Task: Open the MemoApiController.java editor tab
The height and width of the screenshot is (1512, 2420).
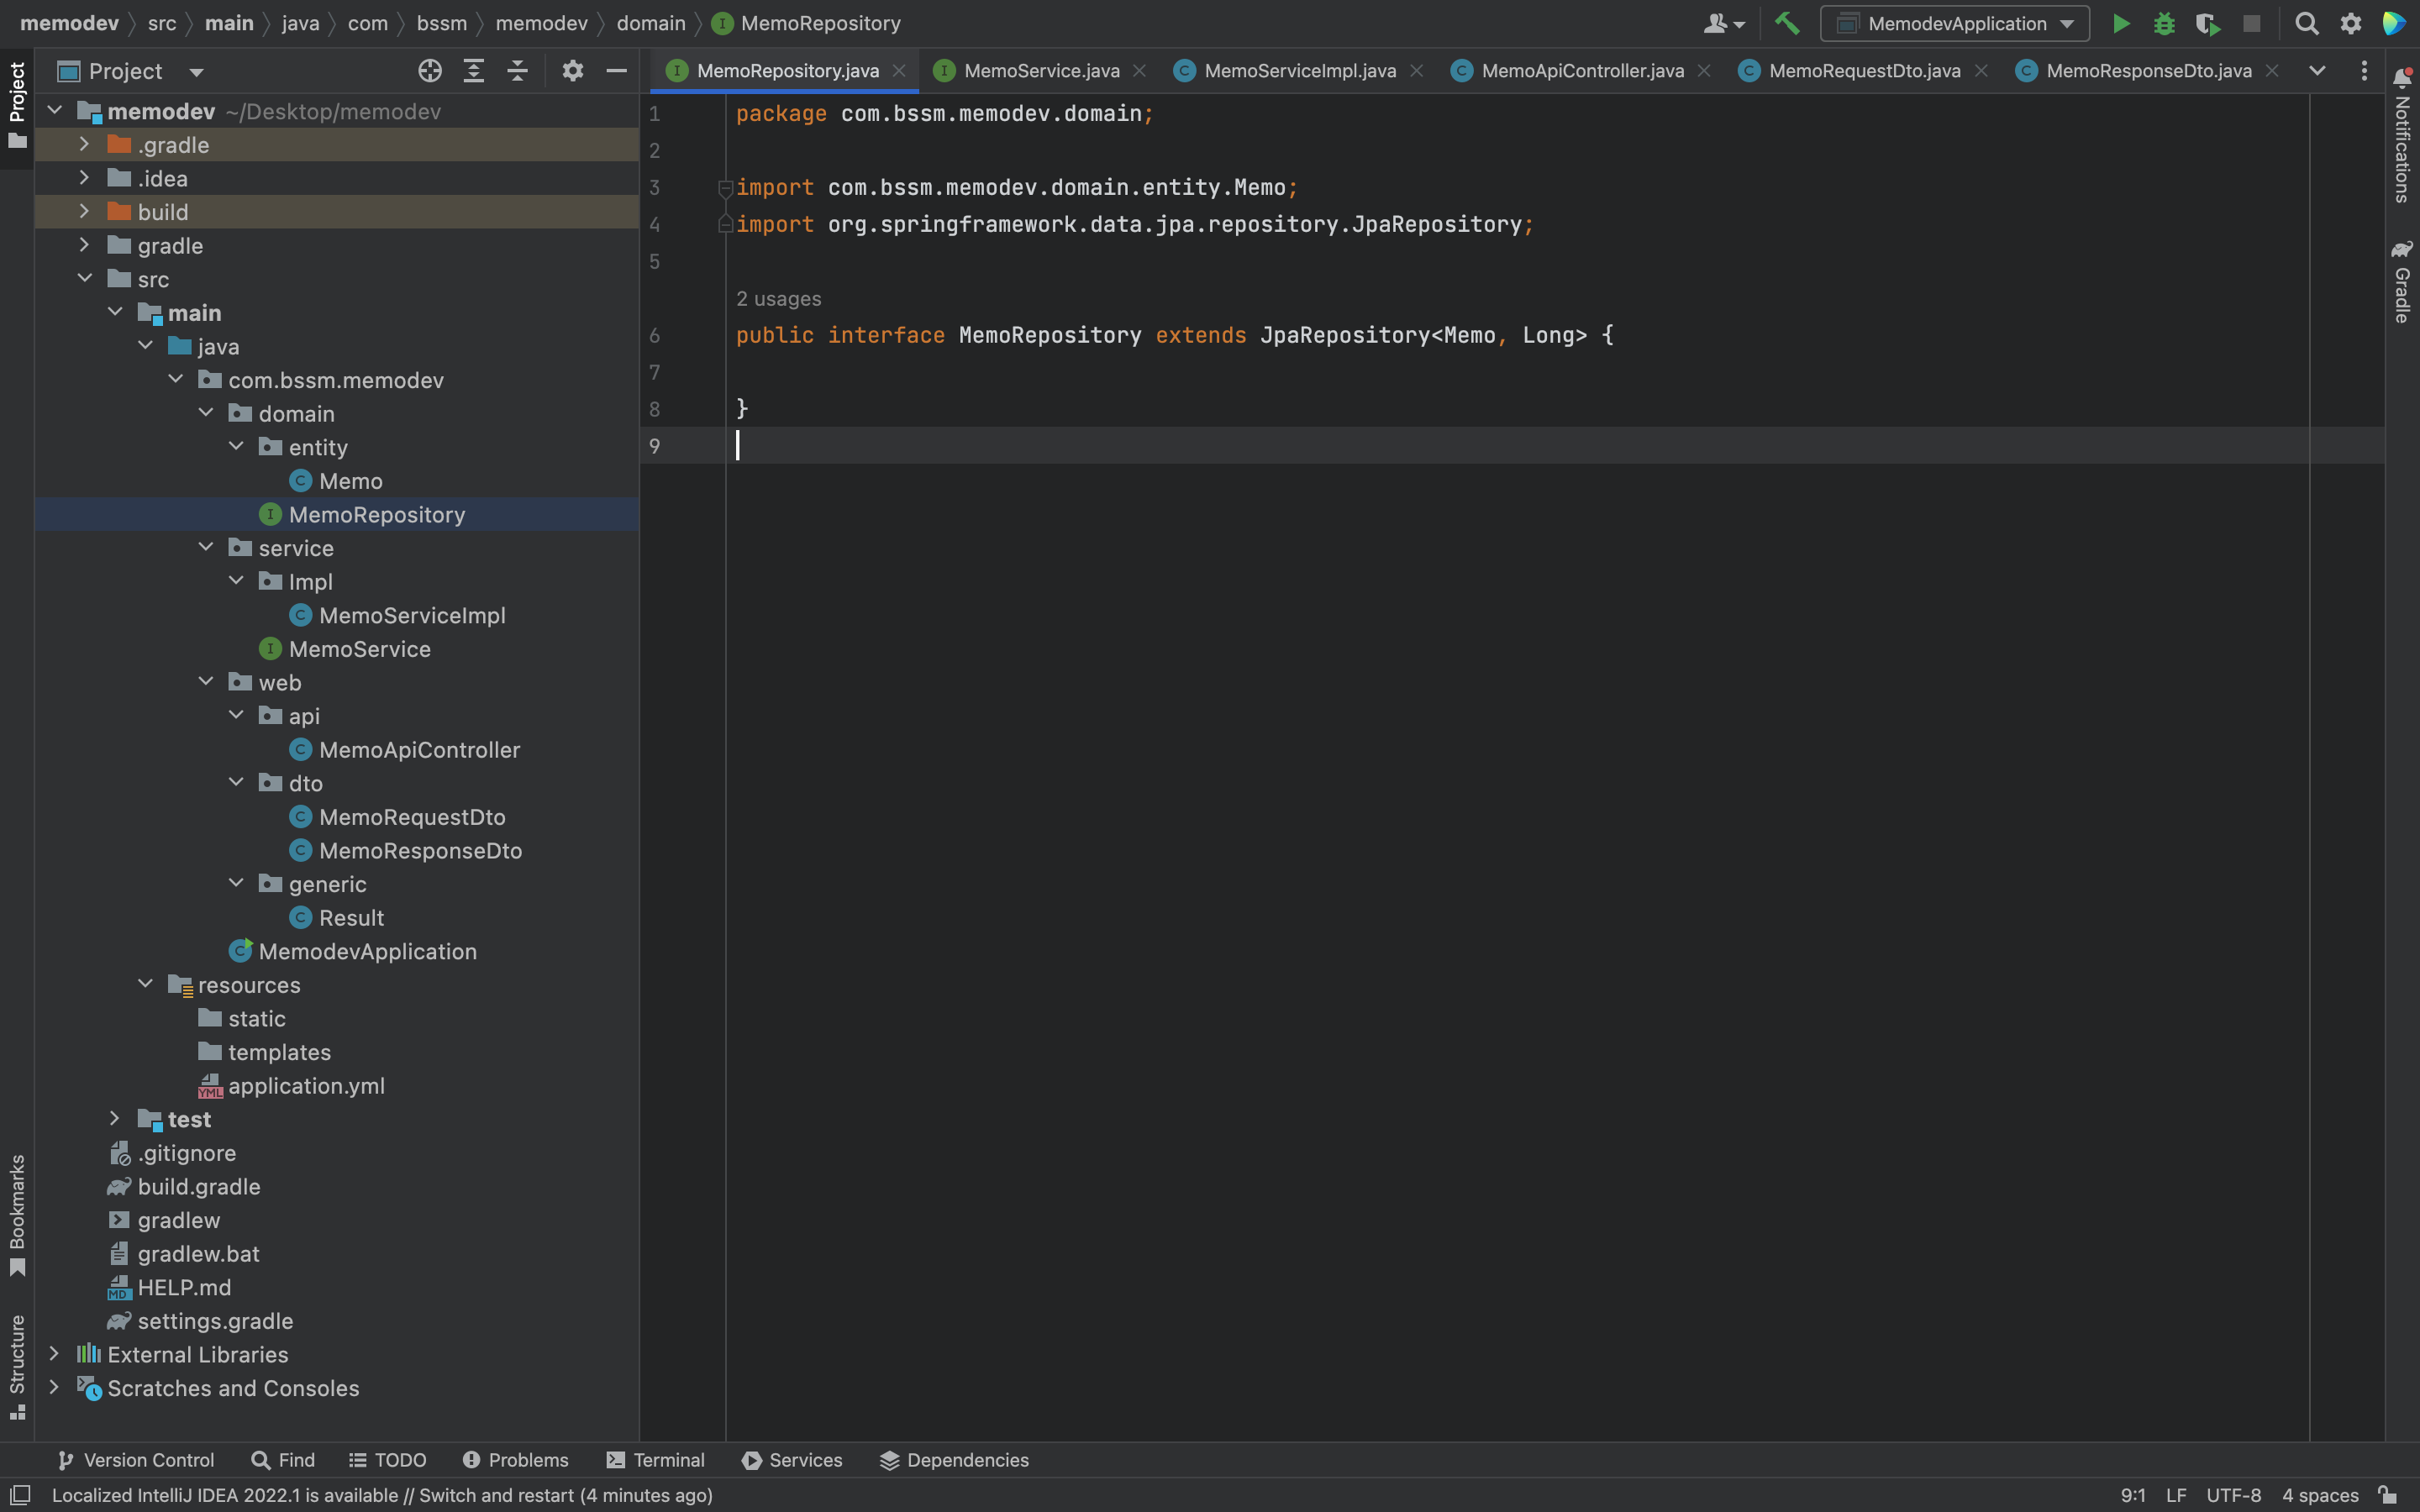Action: 1582,71
